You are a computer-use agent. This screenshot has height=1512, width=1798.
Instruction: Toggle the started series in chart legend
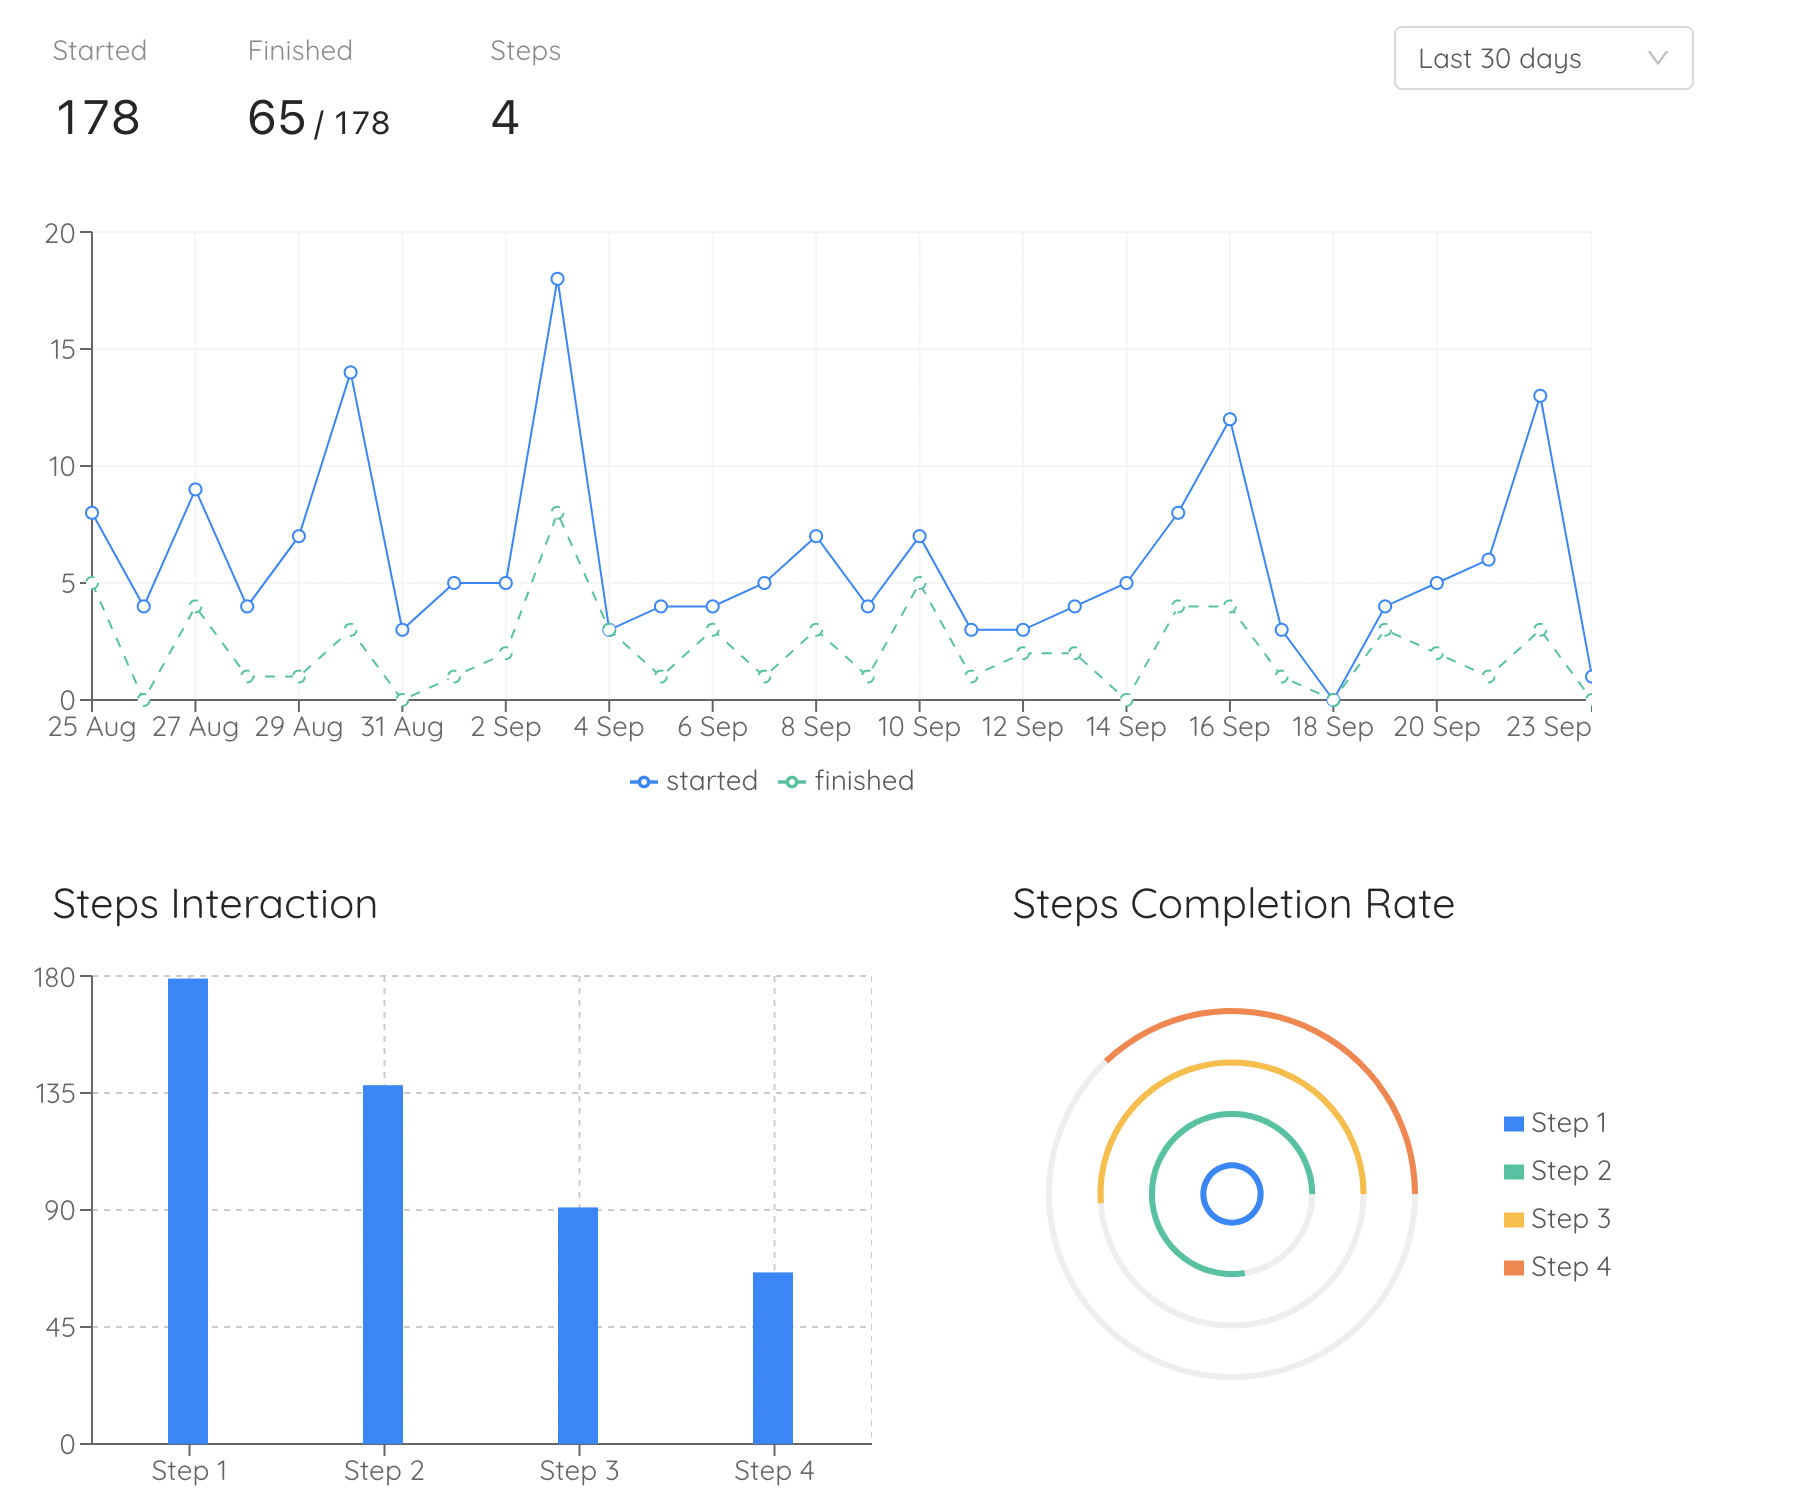click(696, 780)
